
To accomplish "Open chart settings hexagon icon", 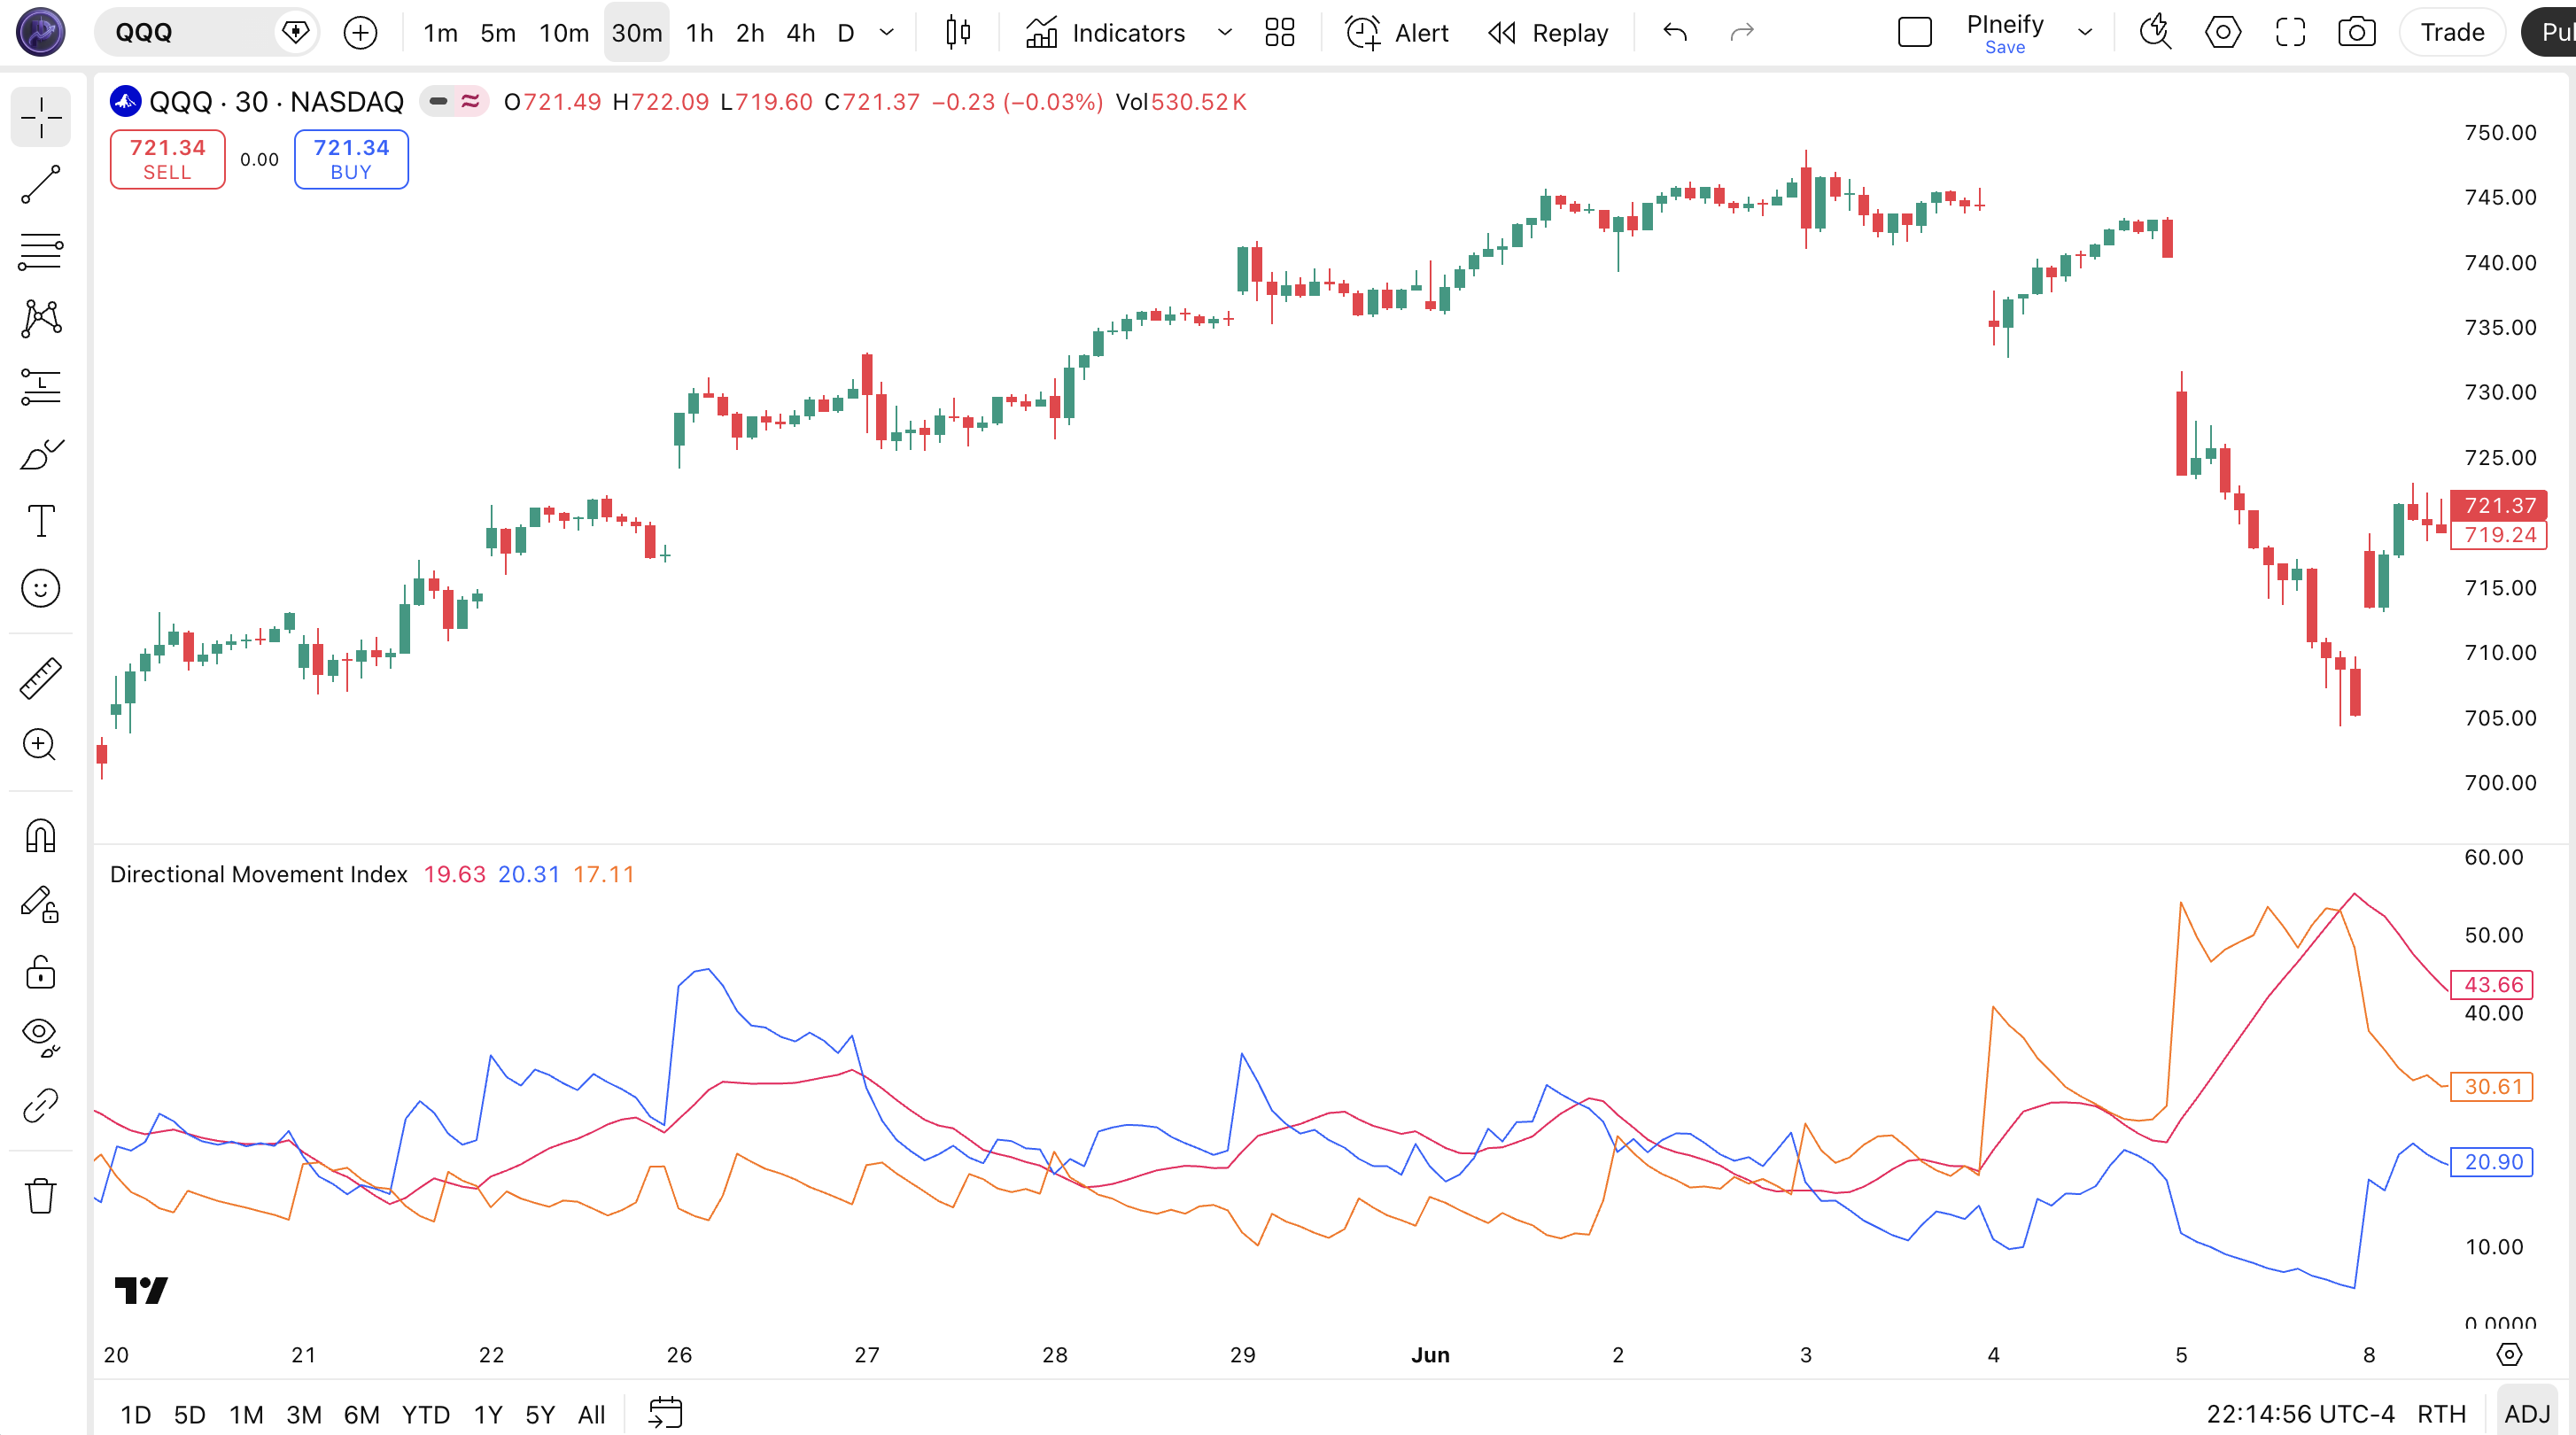I will [x=2222, y=33].
